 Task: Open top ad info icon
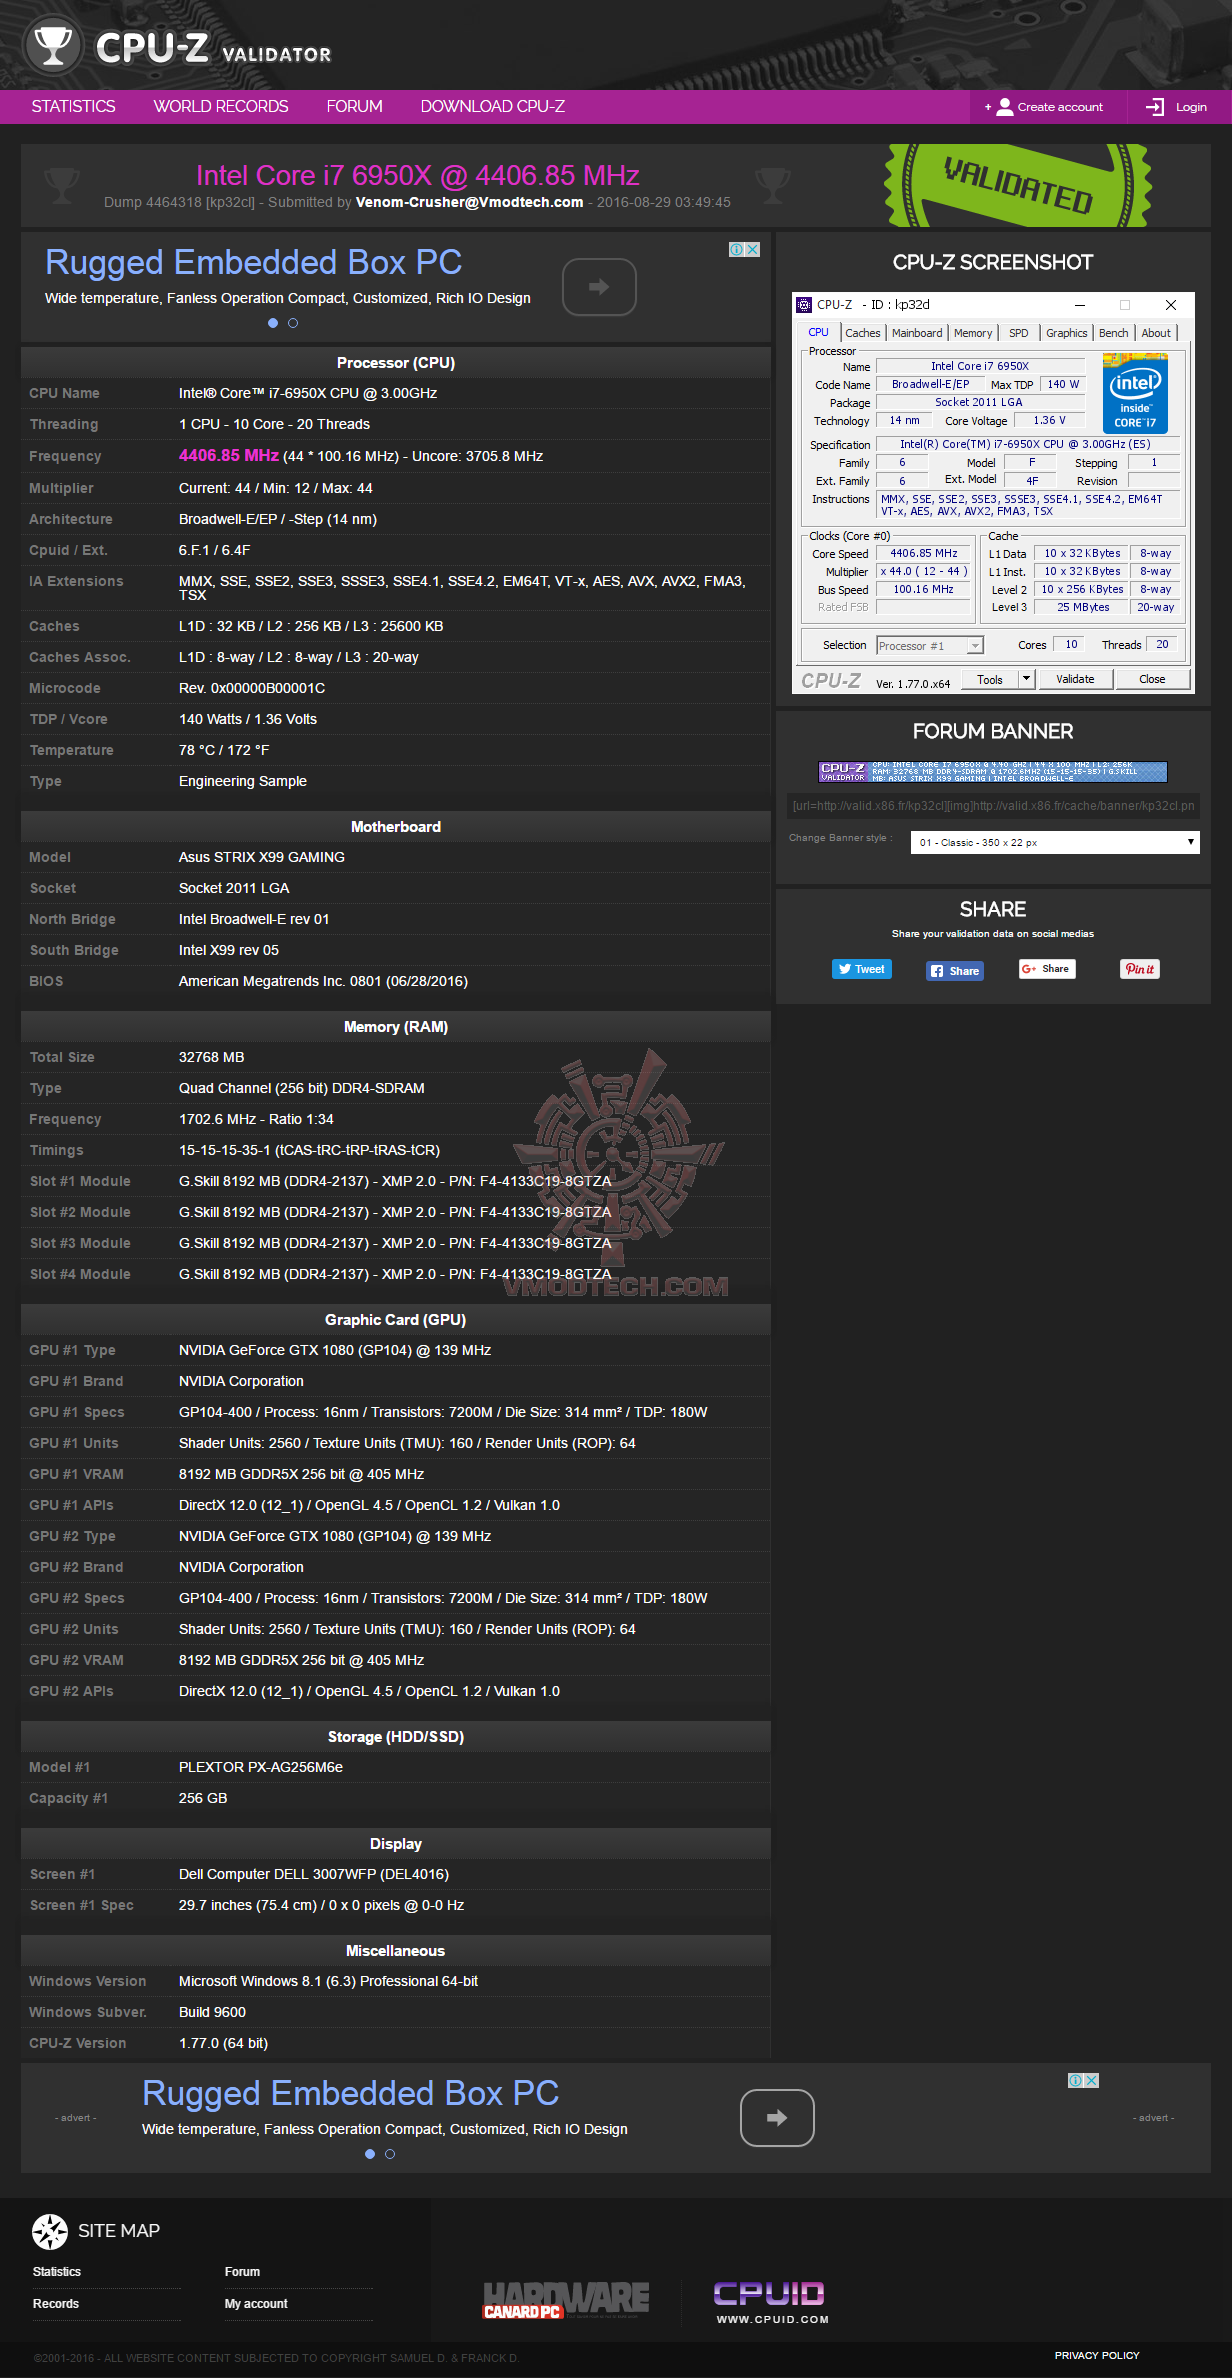(x=737, y=249)
